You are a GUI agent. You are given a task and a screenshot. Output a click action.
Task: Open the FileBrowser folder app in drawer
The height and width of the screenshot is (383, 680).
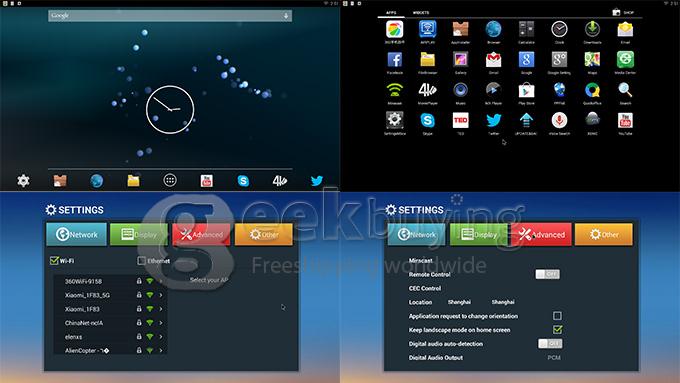[427, 60]
